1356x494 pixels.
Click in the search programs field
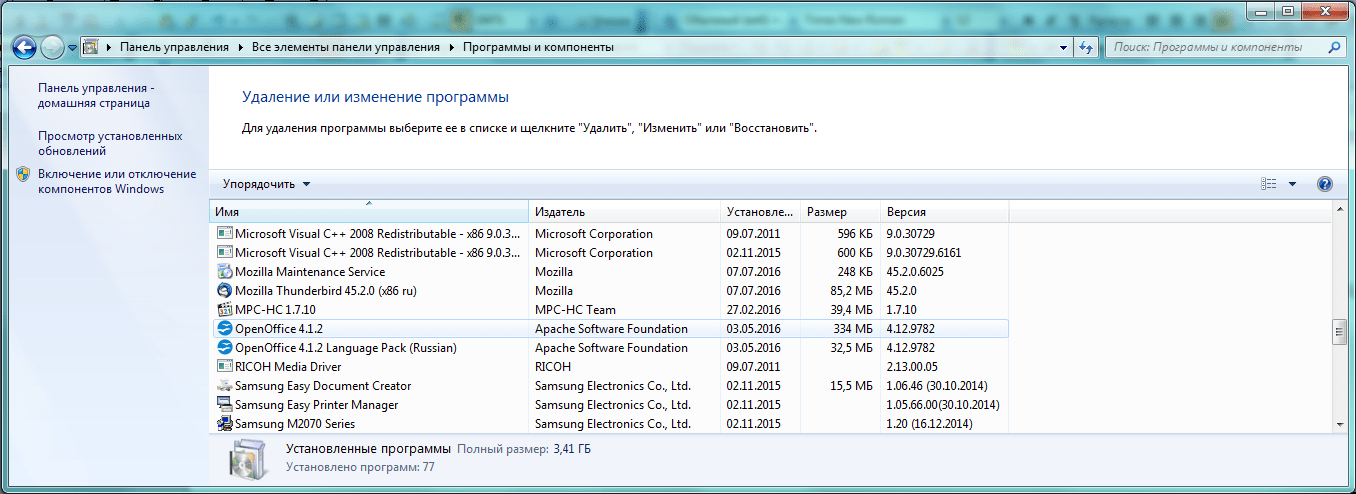click(1213, 47)
